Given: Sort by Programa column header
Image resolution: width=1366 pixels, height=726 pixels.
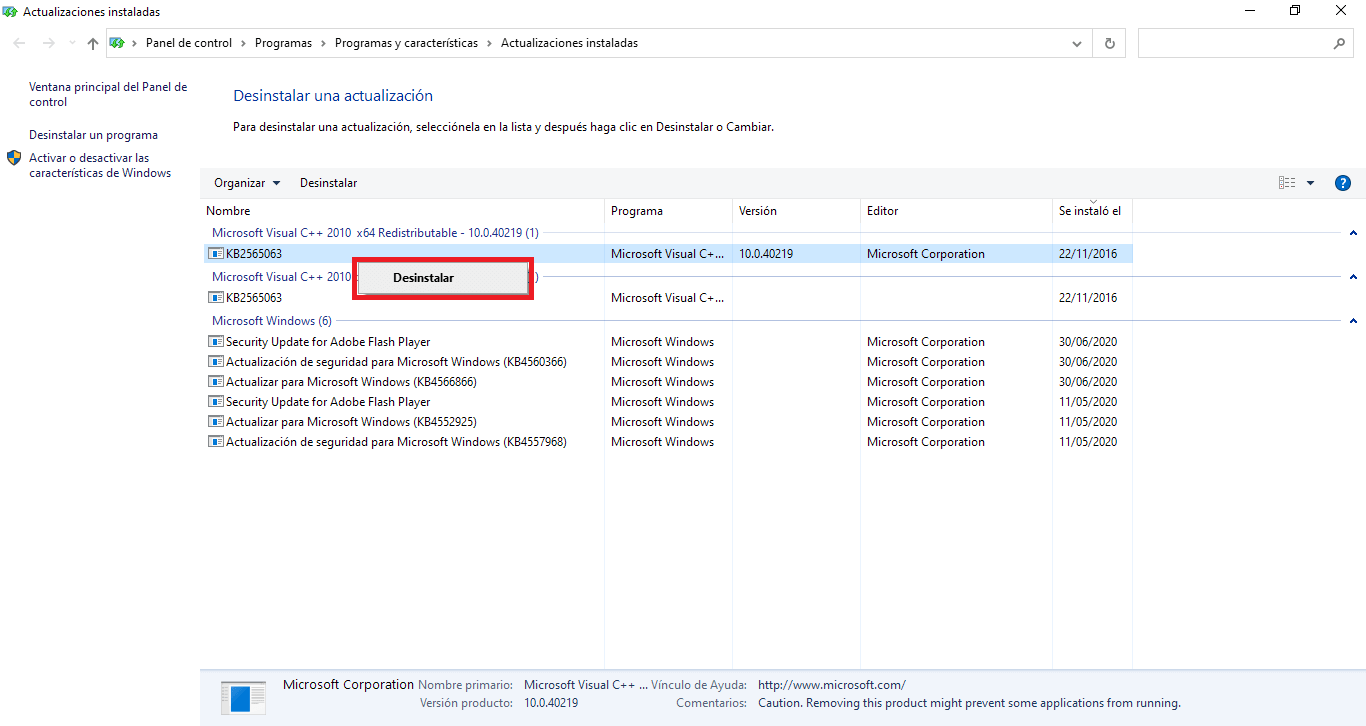Looking at the screenshot, I should 669,211.
